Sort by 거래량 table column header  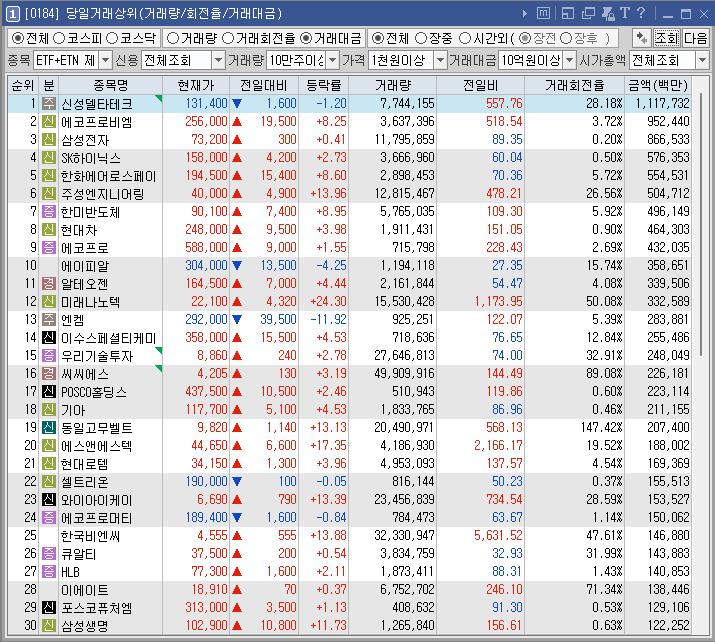tap(393, 85)
